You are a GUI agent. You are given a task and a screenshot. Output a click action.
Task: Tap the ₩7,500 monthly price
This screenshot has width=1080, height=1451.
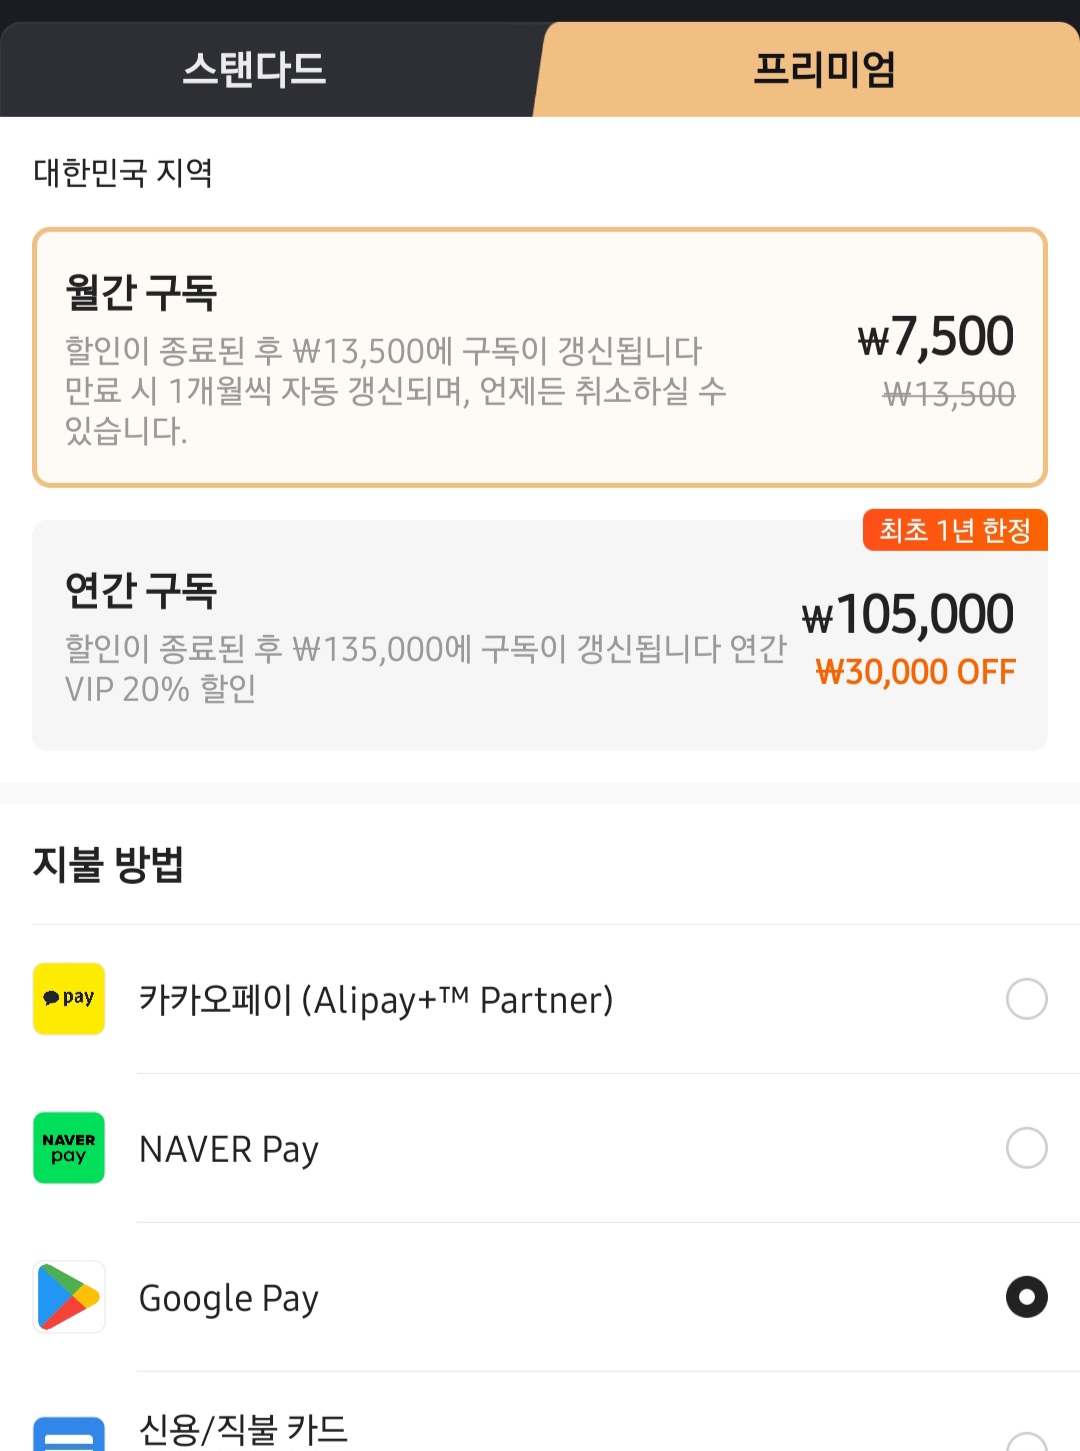click(x=936, y=336)
